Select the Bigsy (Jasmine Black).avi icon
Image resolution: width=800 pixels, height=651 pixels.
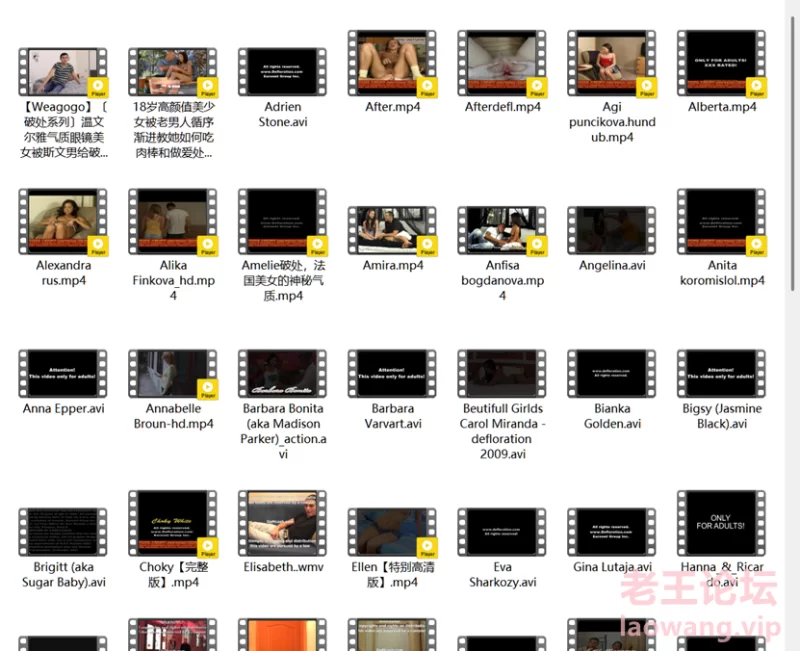pos(721,373)
